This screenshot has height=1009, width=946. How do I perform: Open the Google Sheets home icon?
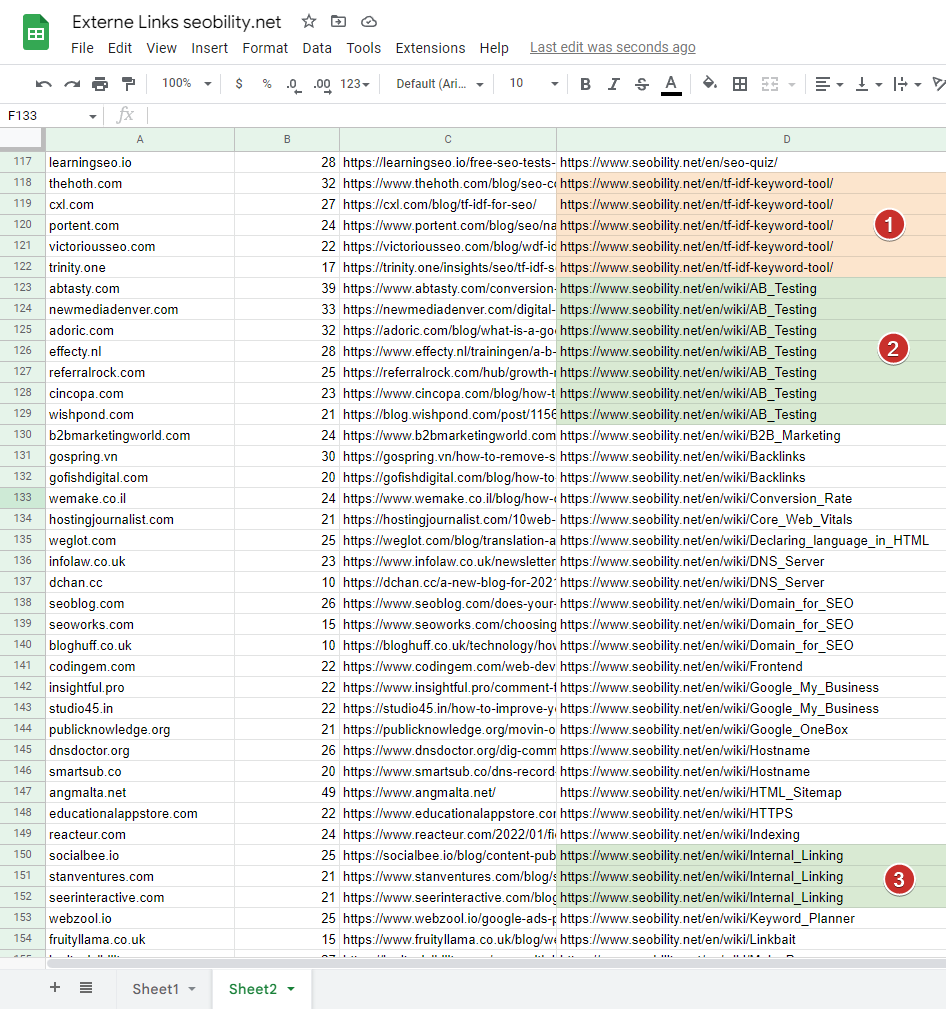pyautogui.click(x=36, y=32)
